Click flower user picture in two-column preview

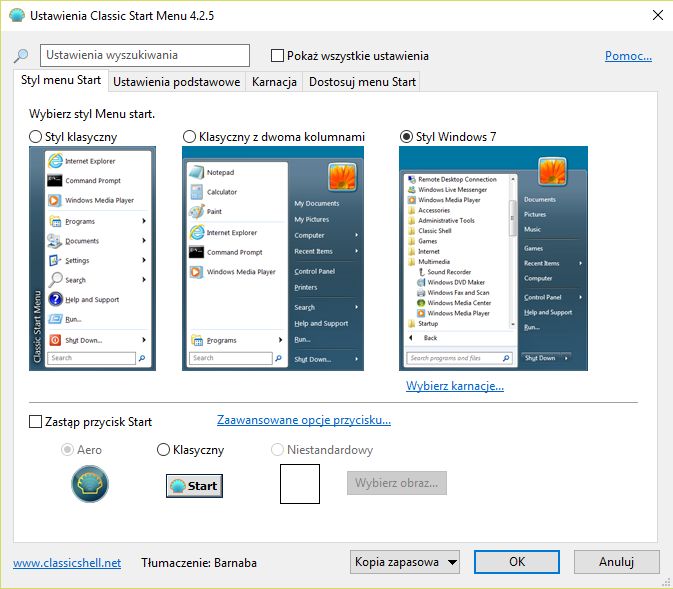pos(342,177)
